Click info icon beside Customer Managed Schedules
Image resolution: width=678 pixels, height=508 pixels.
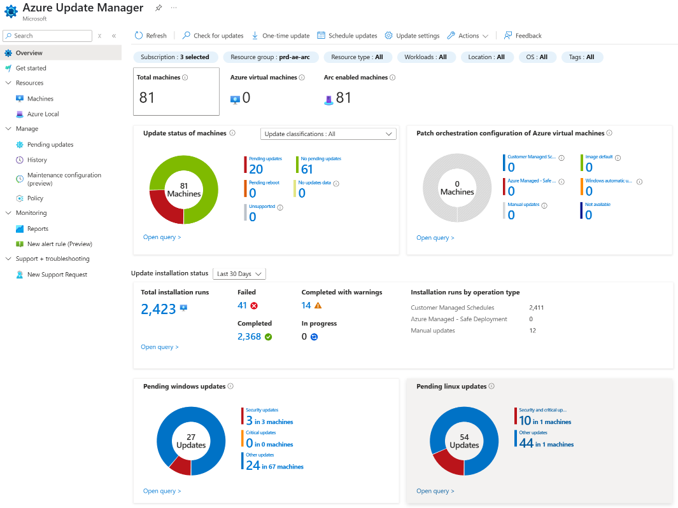[x=562, y=158]
